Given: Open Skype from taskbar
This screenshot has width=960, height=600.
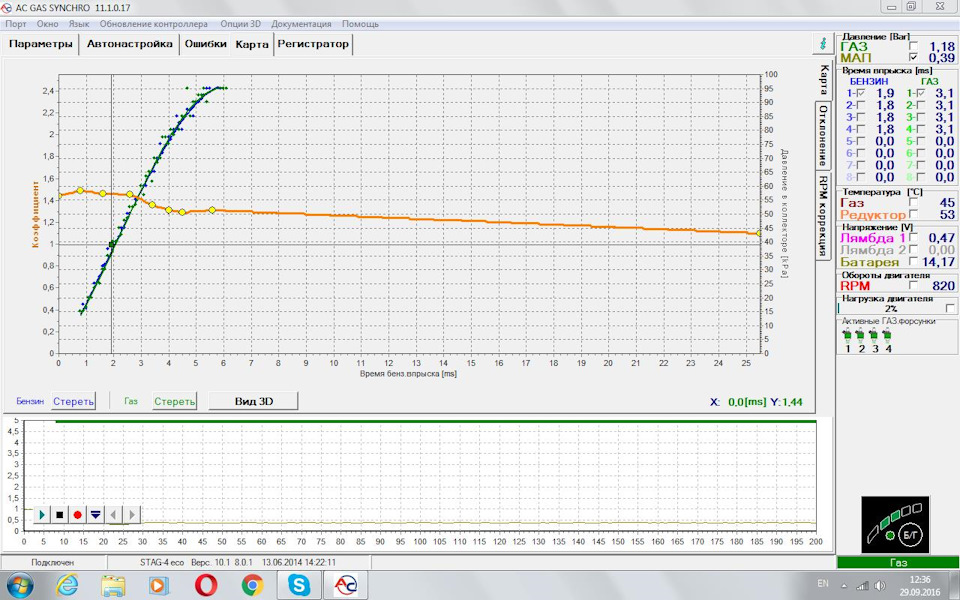Looking at the screenshot, I should click(x=298, y=586).
